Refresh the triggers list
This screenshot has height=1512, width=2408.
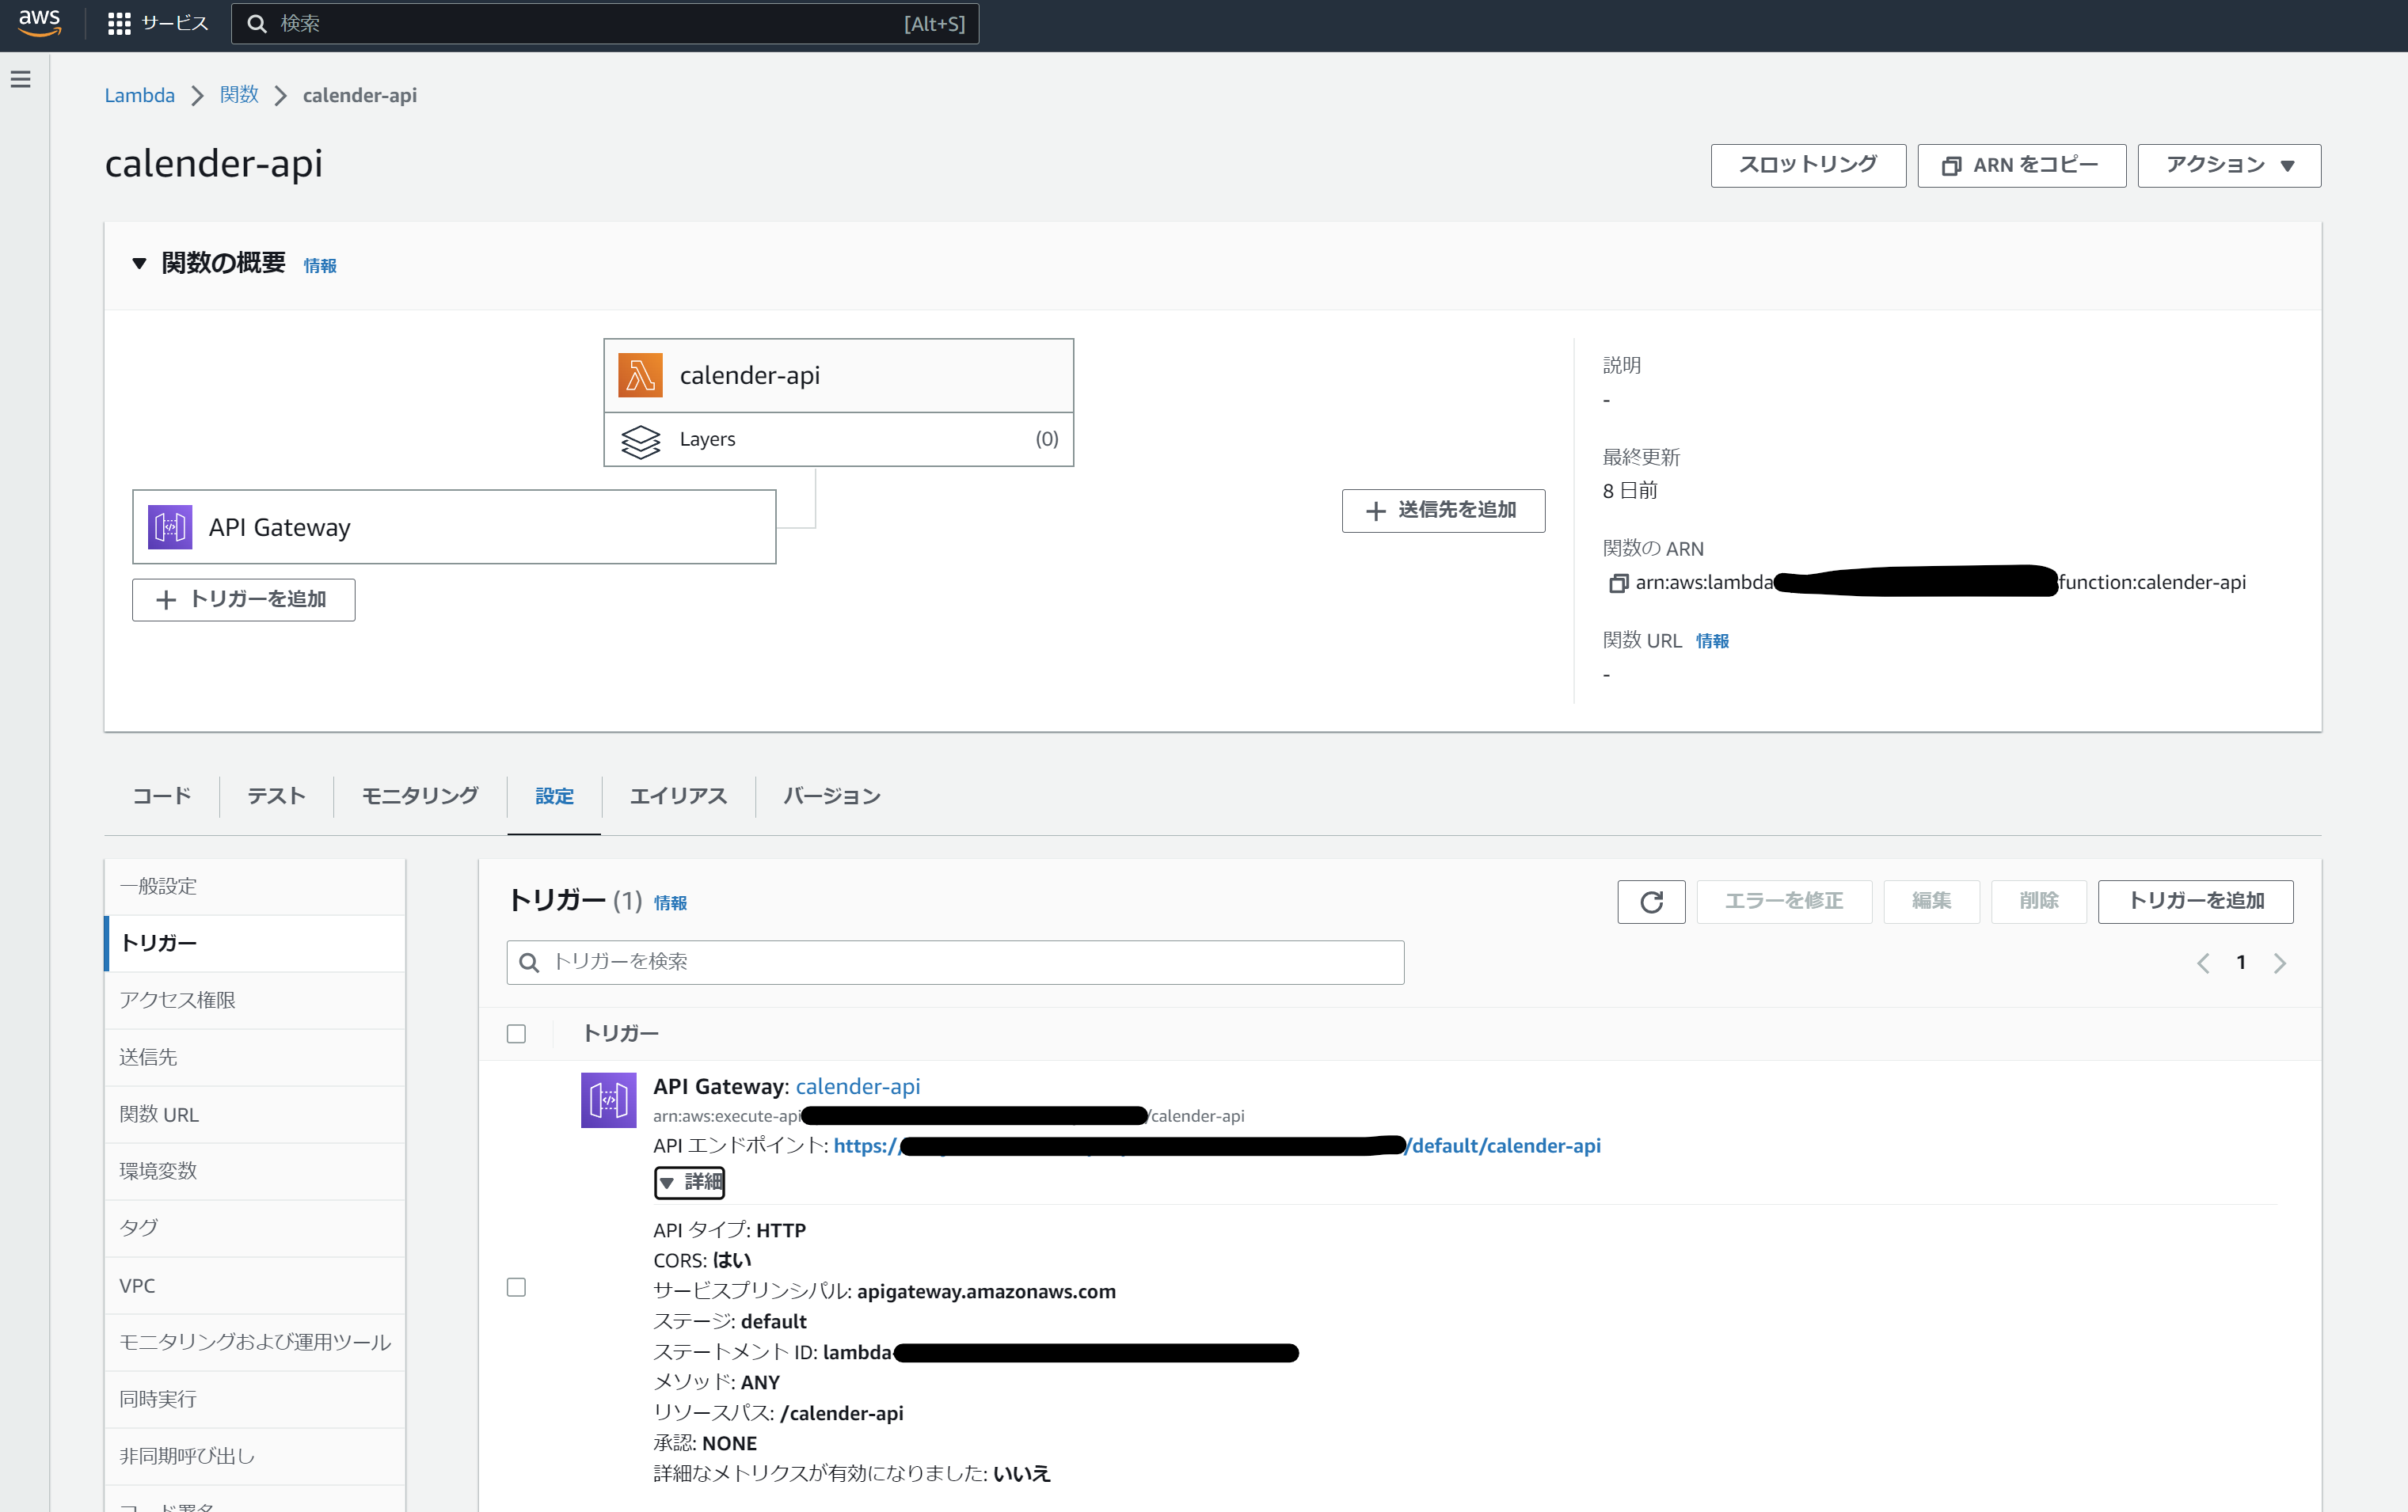point(1651,901)
